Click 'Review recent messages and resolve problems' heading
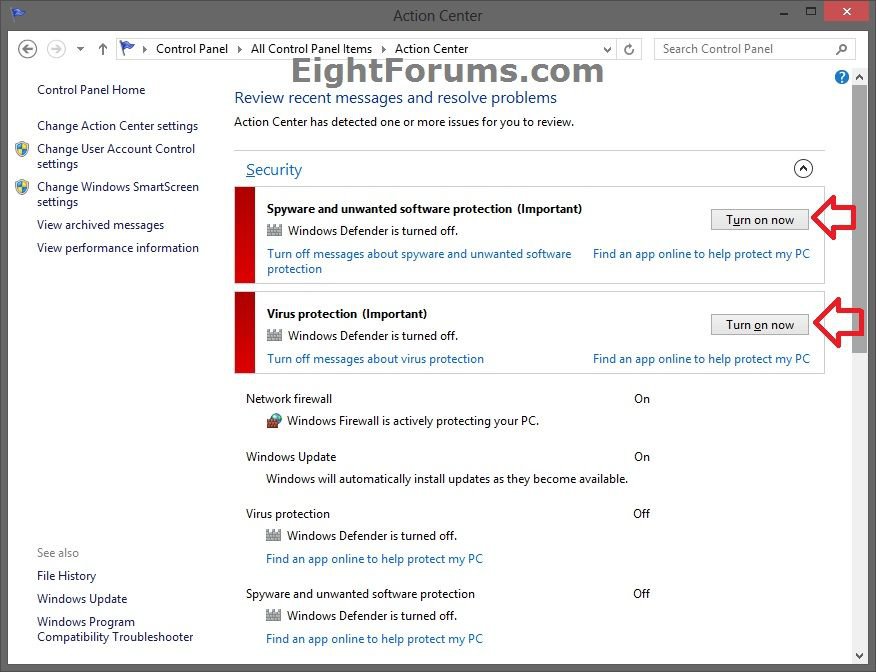This screenshot has height=672, width=876. [396, 98]
